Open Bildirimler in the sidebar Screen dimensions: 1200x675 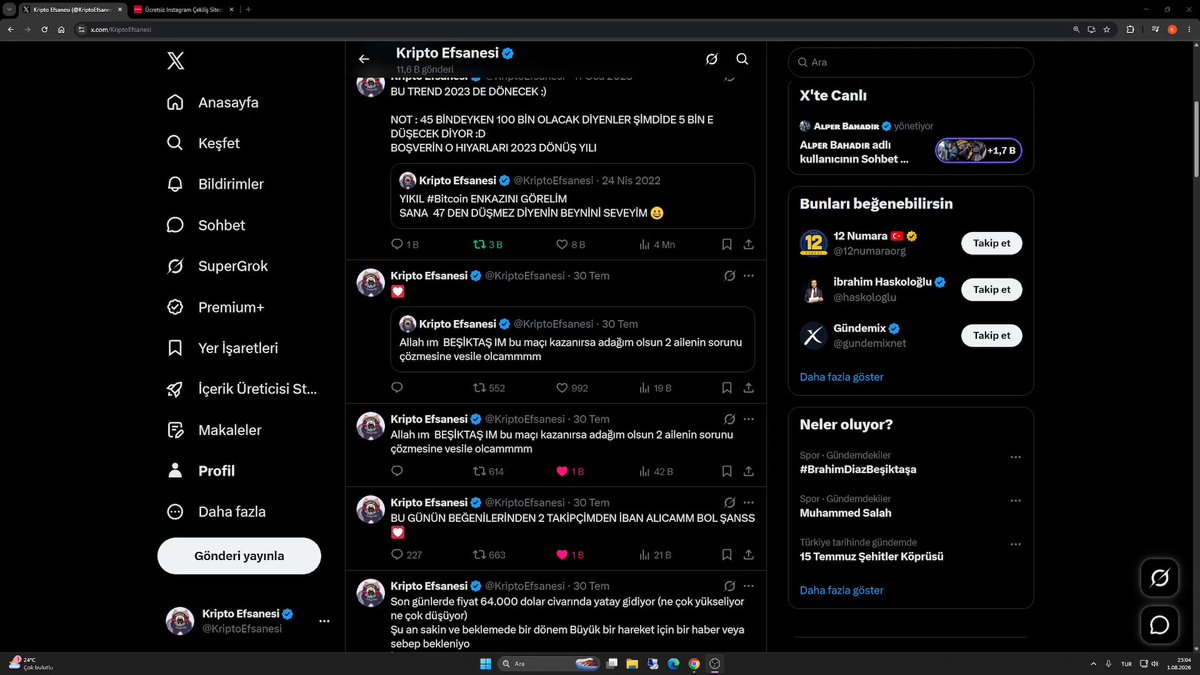(215, 184)
